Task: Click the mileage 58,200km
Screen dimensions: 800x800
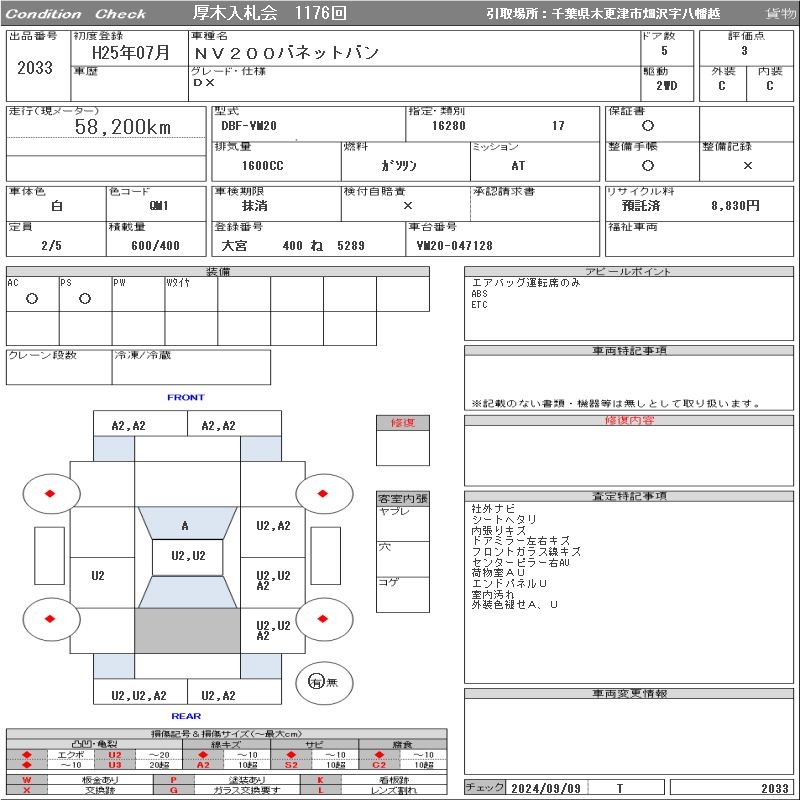Action: 122,127
